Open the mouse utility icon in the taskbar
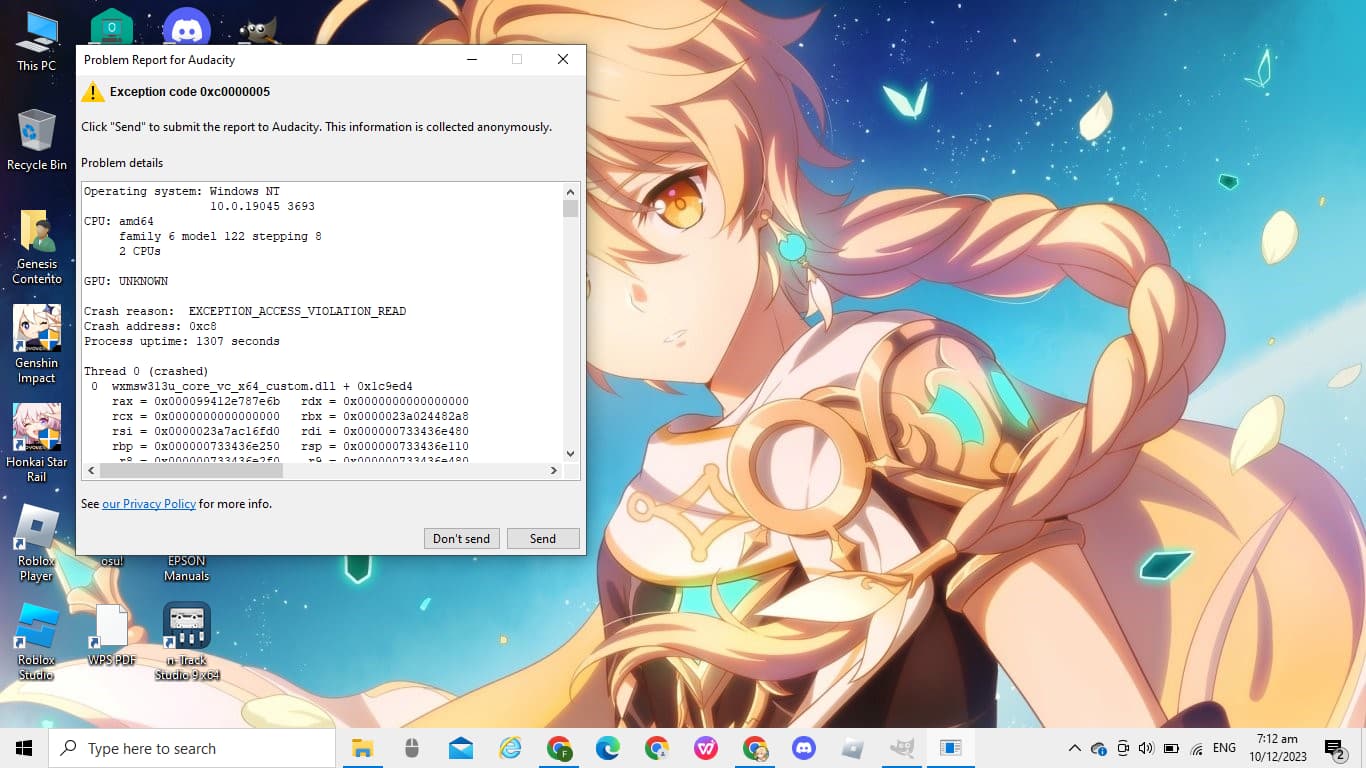Viewport: 1366px width, 768px height. pyautogui.click(x=412, y=748)
